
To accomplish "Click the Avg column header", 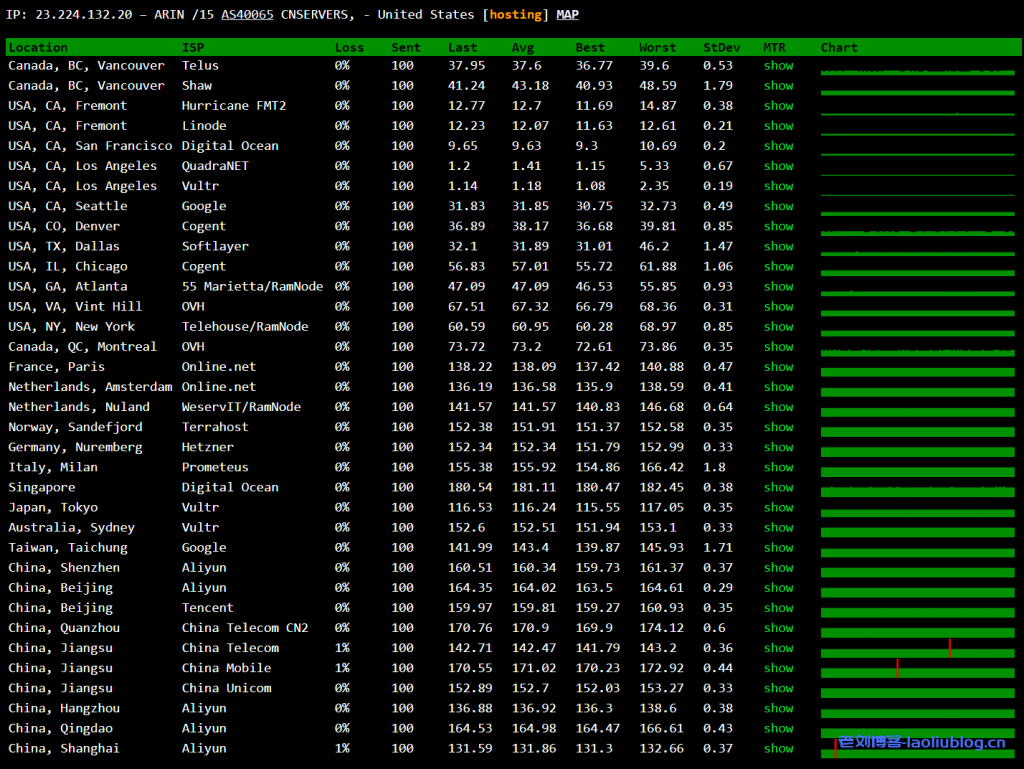I will (x=523, y=47).
